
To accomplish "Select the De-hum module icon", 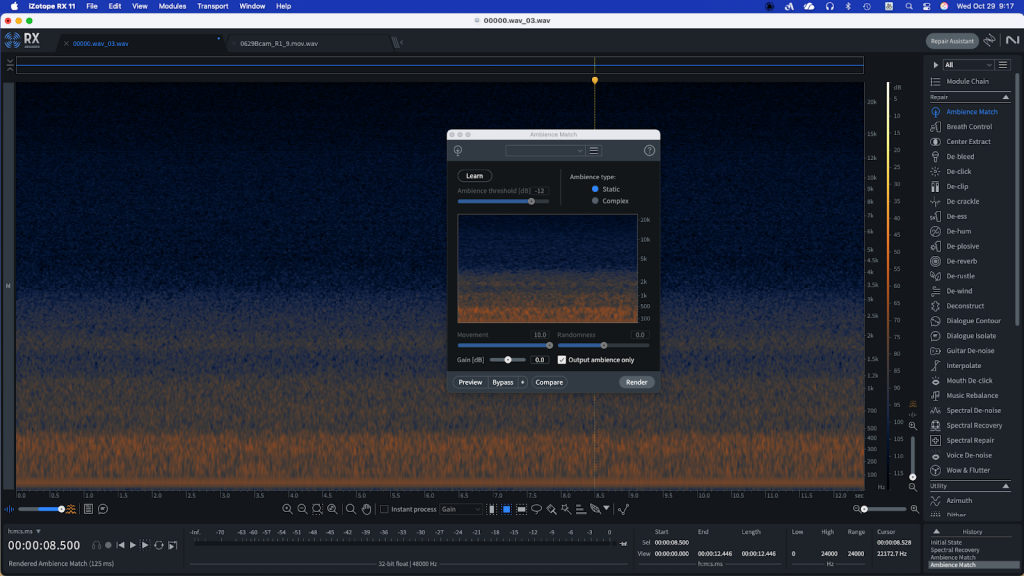I will point(936,231).
